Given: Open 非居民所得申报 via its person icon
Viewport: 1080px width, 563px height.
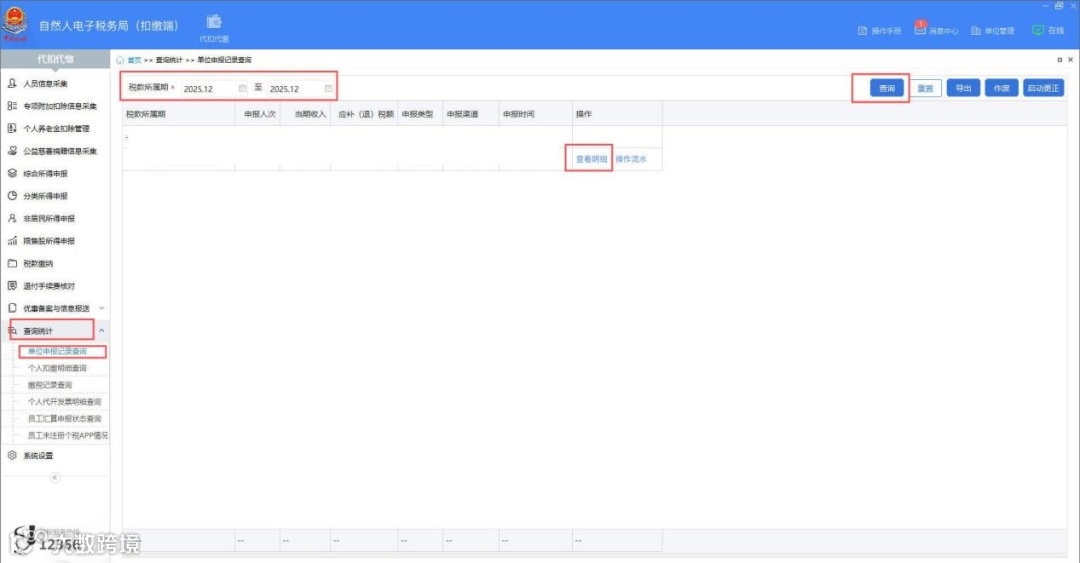Looking at the screenshot, I should pos(12,218).
